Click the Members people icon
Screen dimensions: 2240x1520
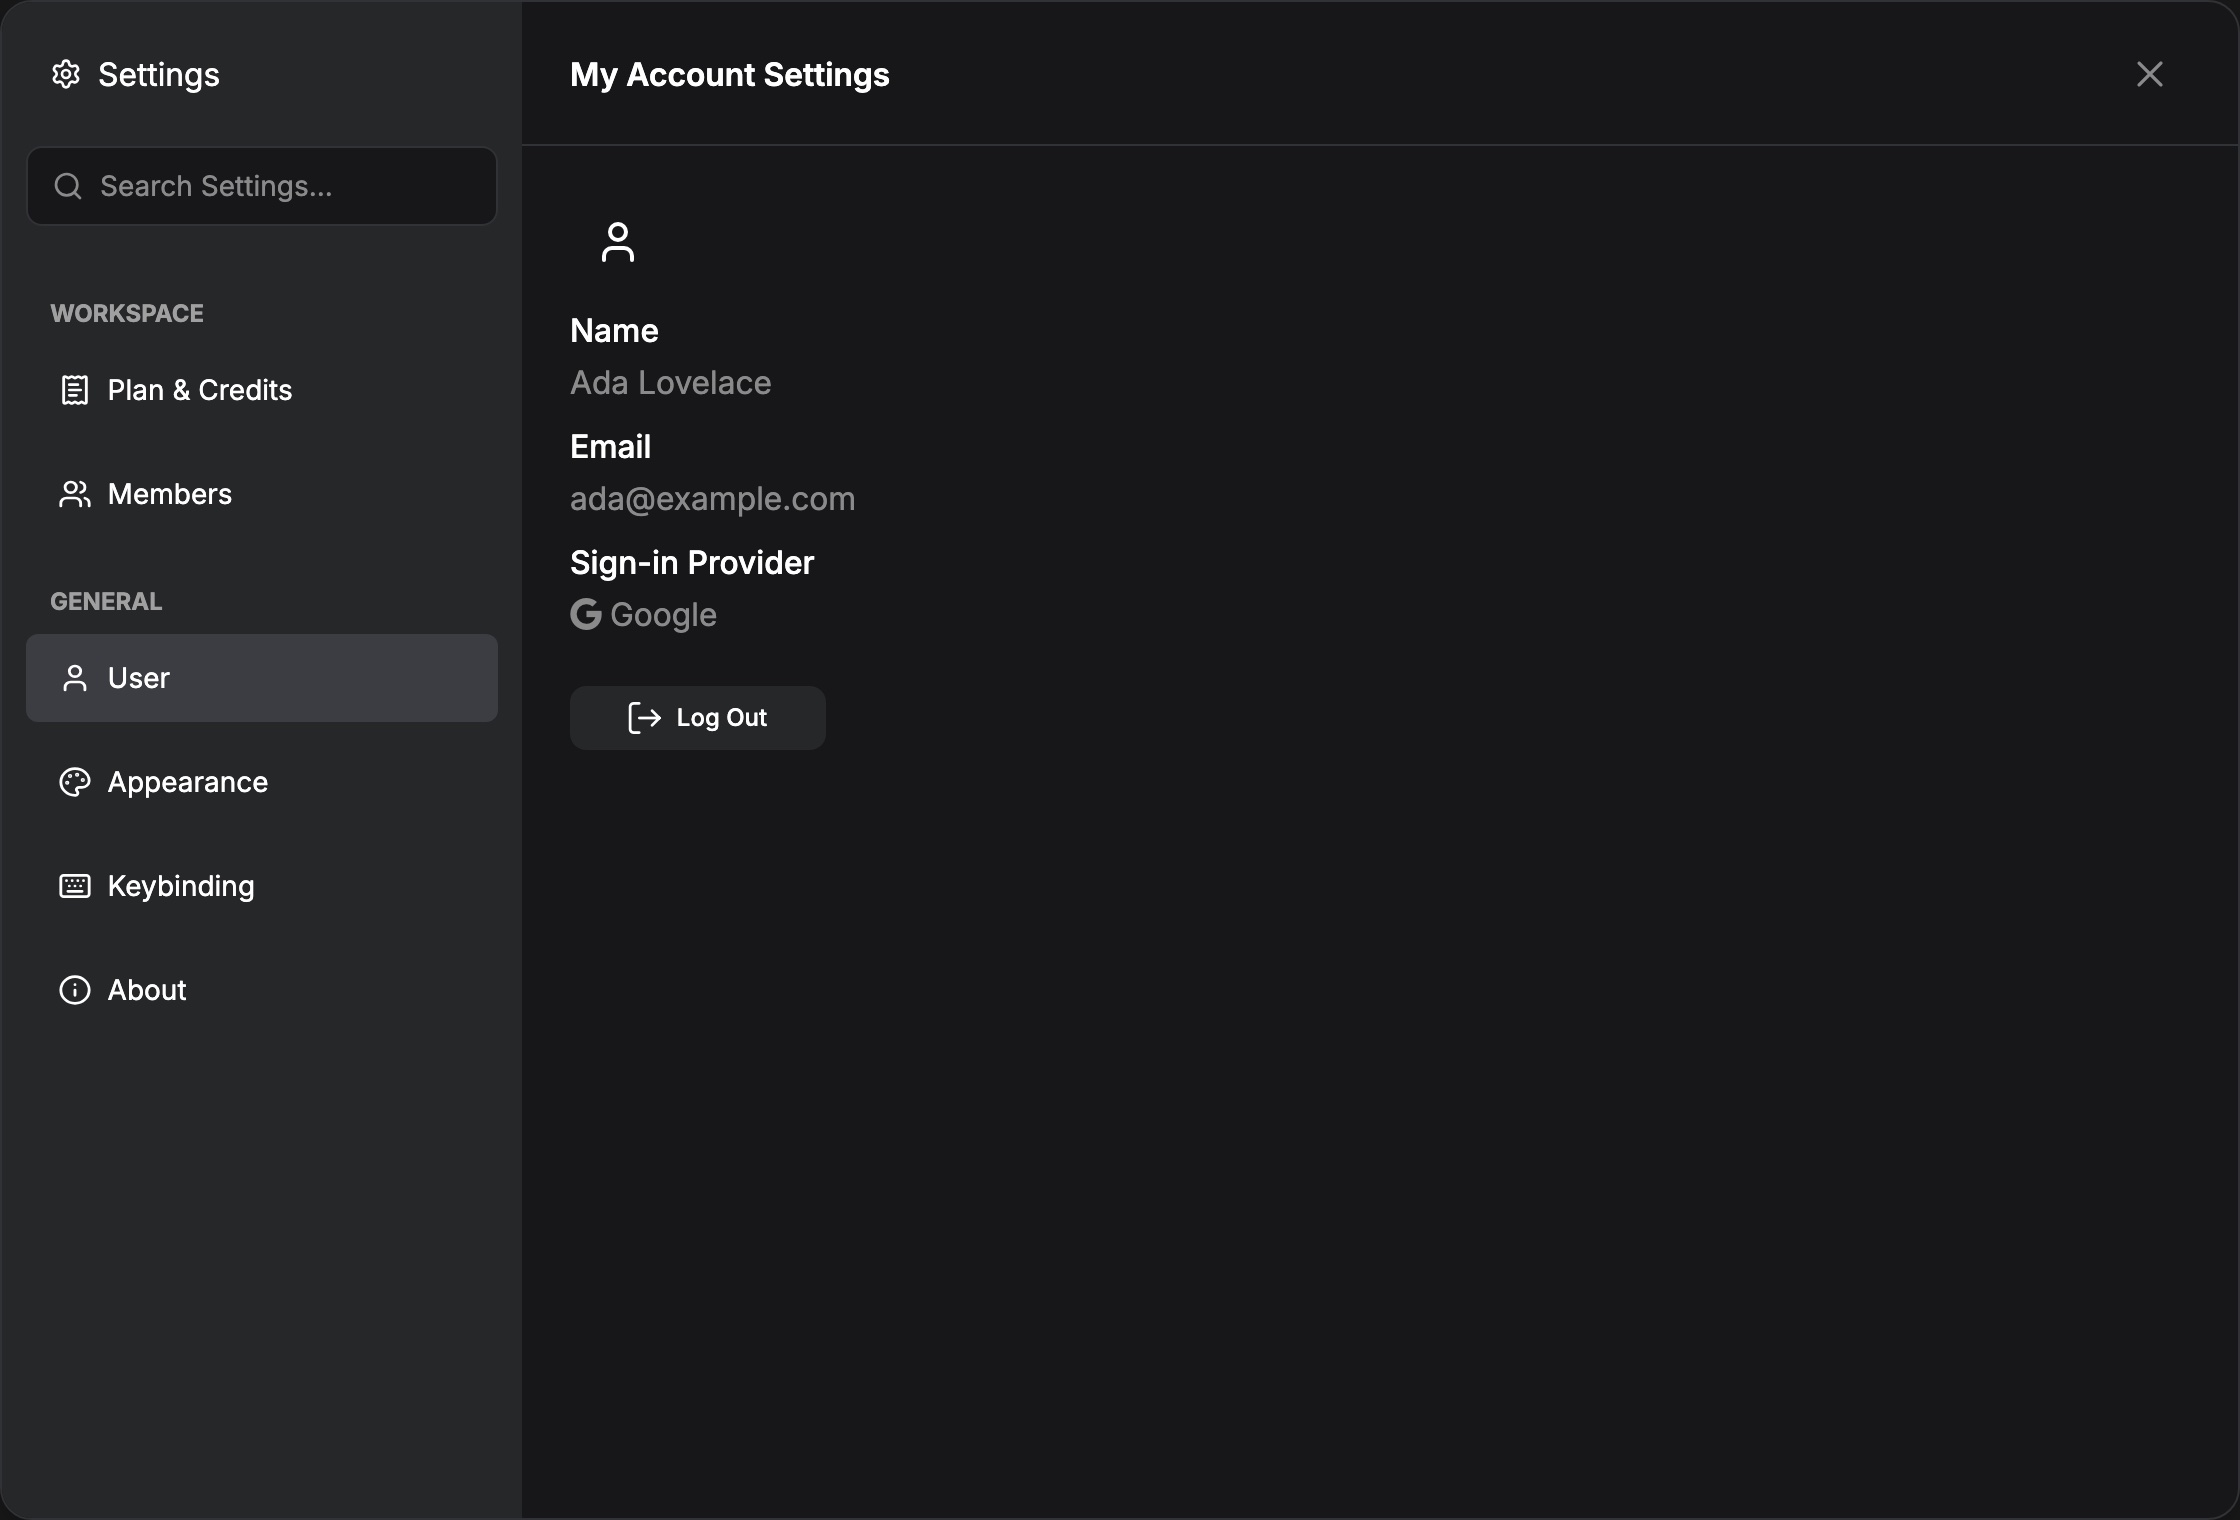[75, 494]
